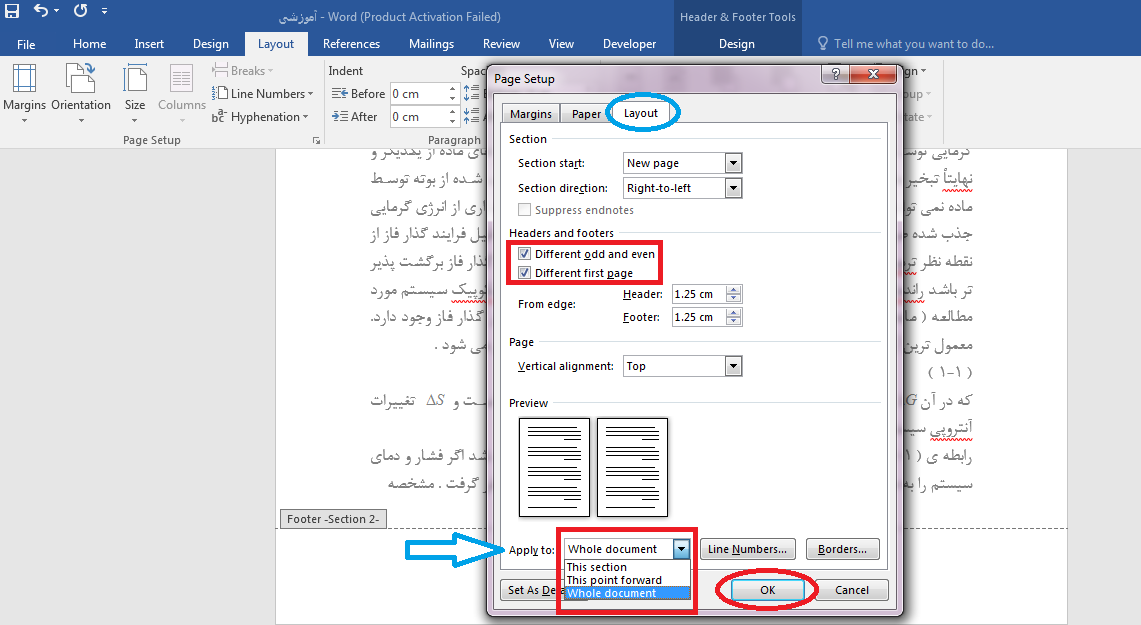Click the dialog Help question mark icon
This screenshot has height=625, width=1141.
tap(835, 76)
